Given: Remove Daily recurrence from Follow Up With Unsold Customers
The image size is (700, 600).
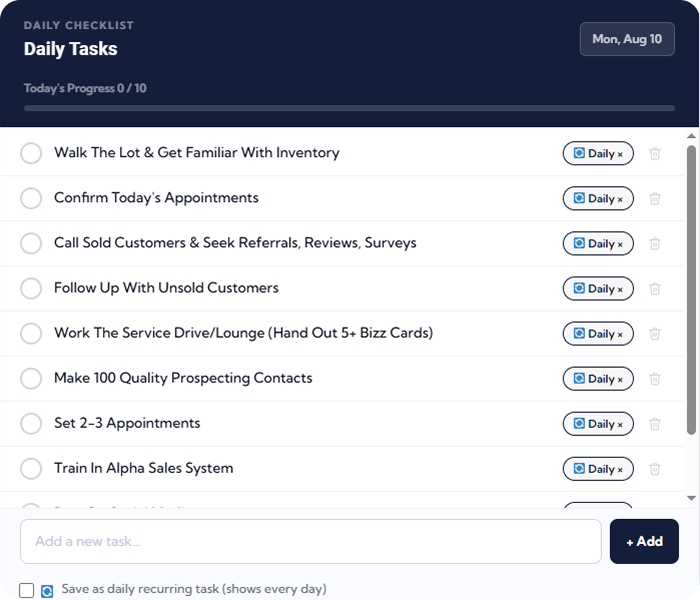Looking at the screenshot, I should click(620, 290).
